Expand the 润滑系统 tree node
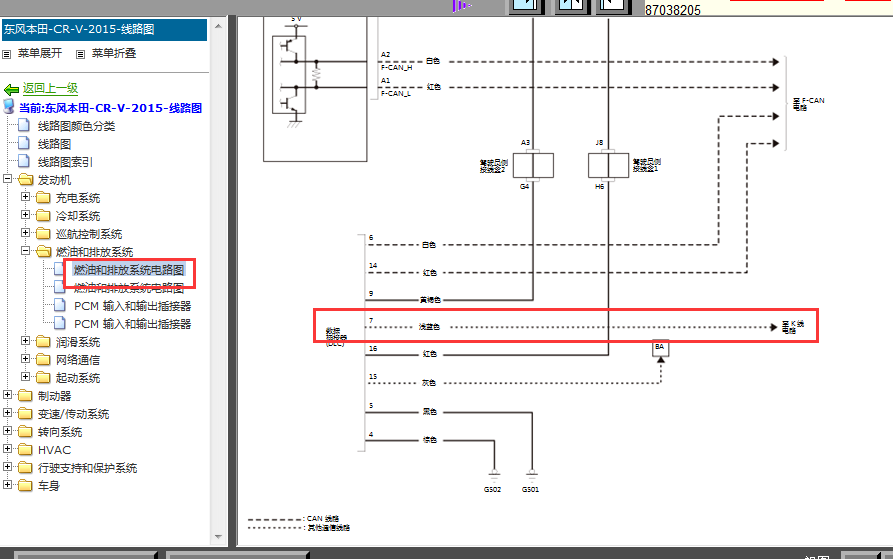This screenshot has height=559, width=893. [x=25, y=340]
